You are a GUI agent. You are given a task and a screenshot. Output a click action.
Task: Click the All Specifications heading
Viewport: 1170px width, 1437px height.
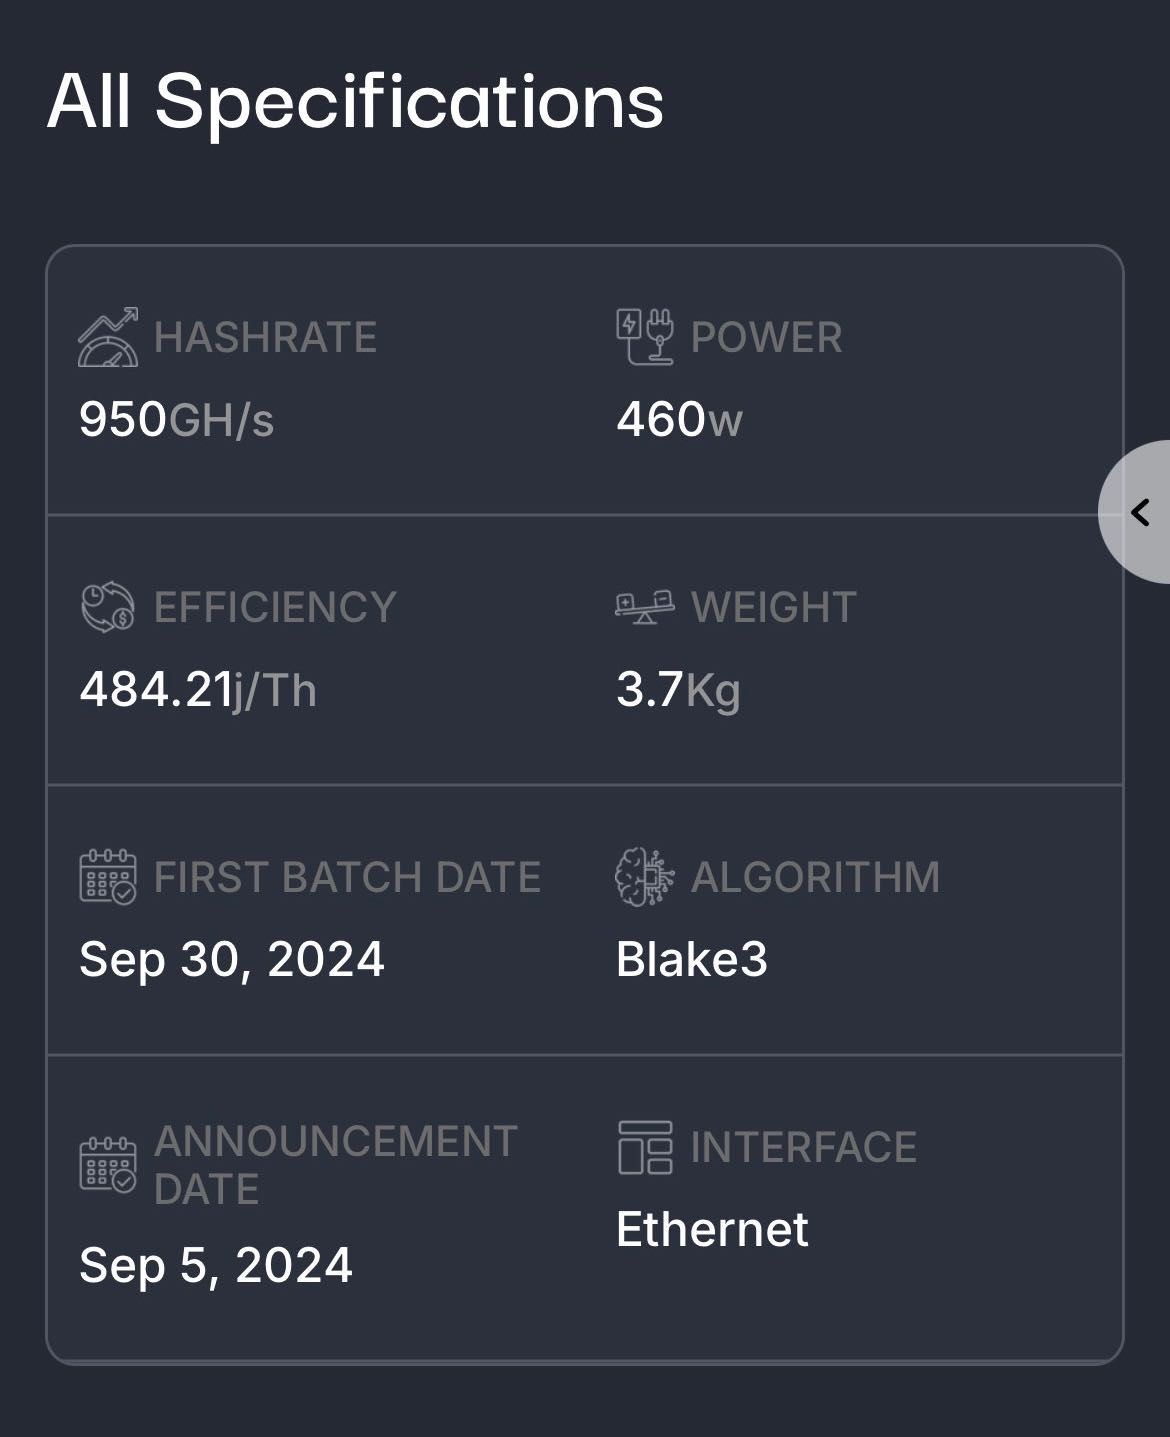click(x=355, y=102)
